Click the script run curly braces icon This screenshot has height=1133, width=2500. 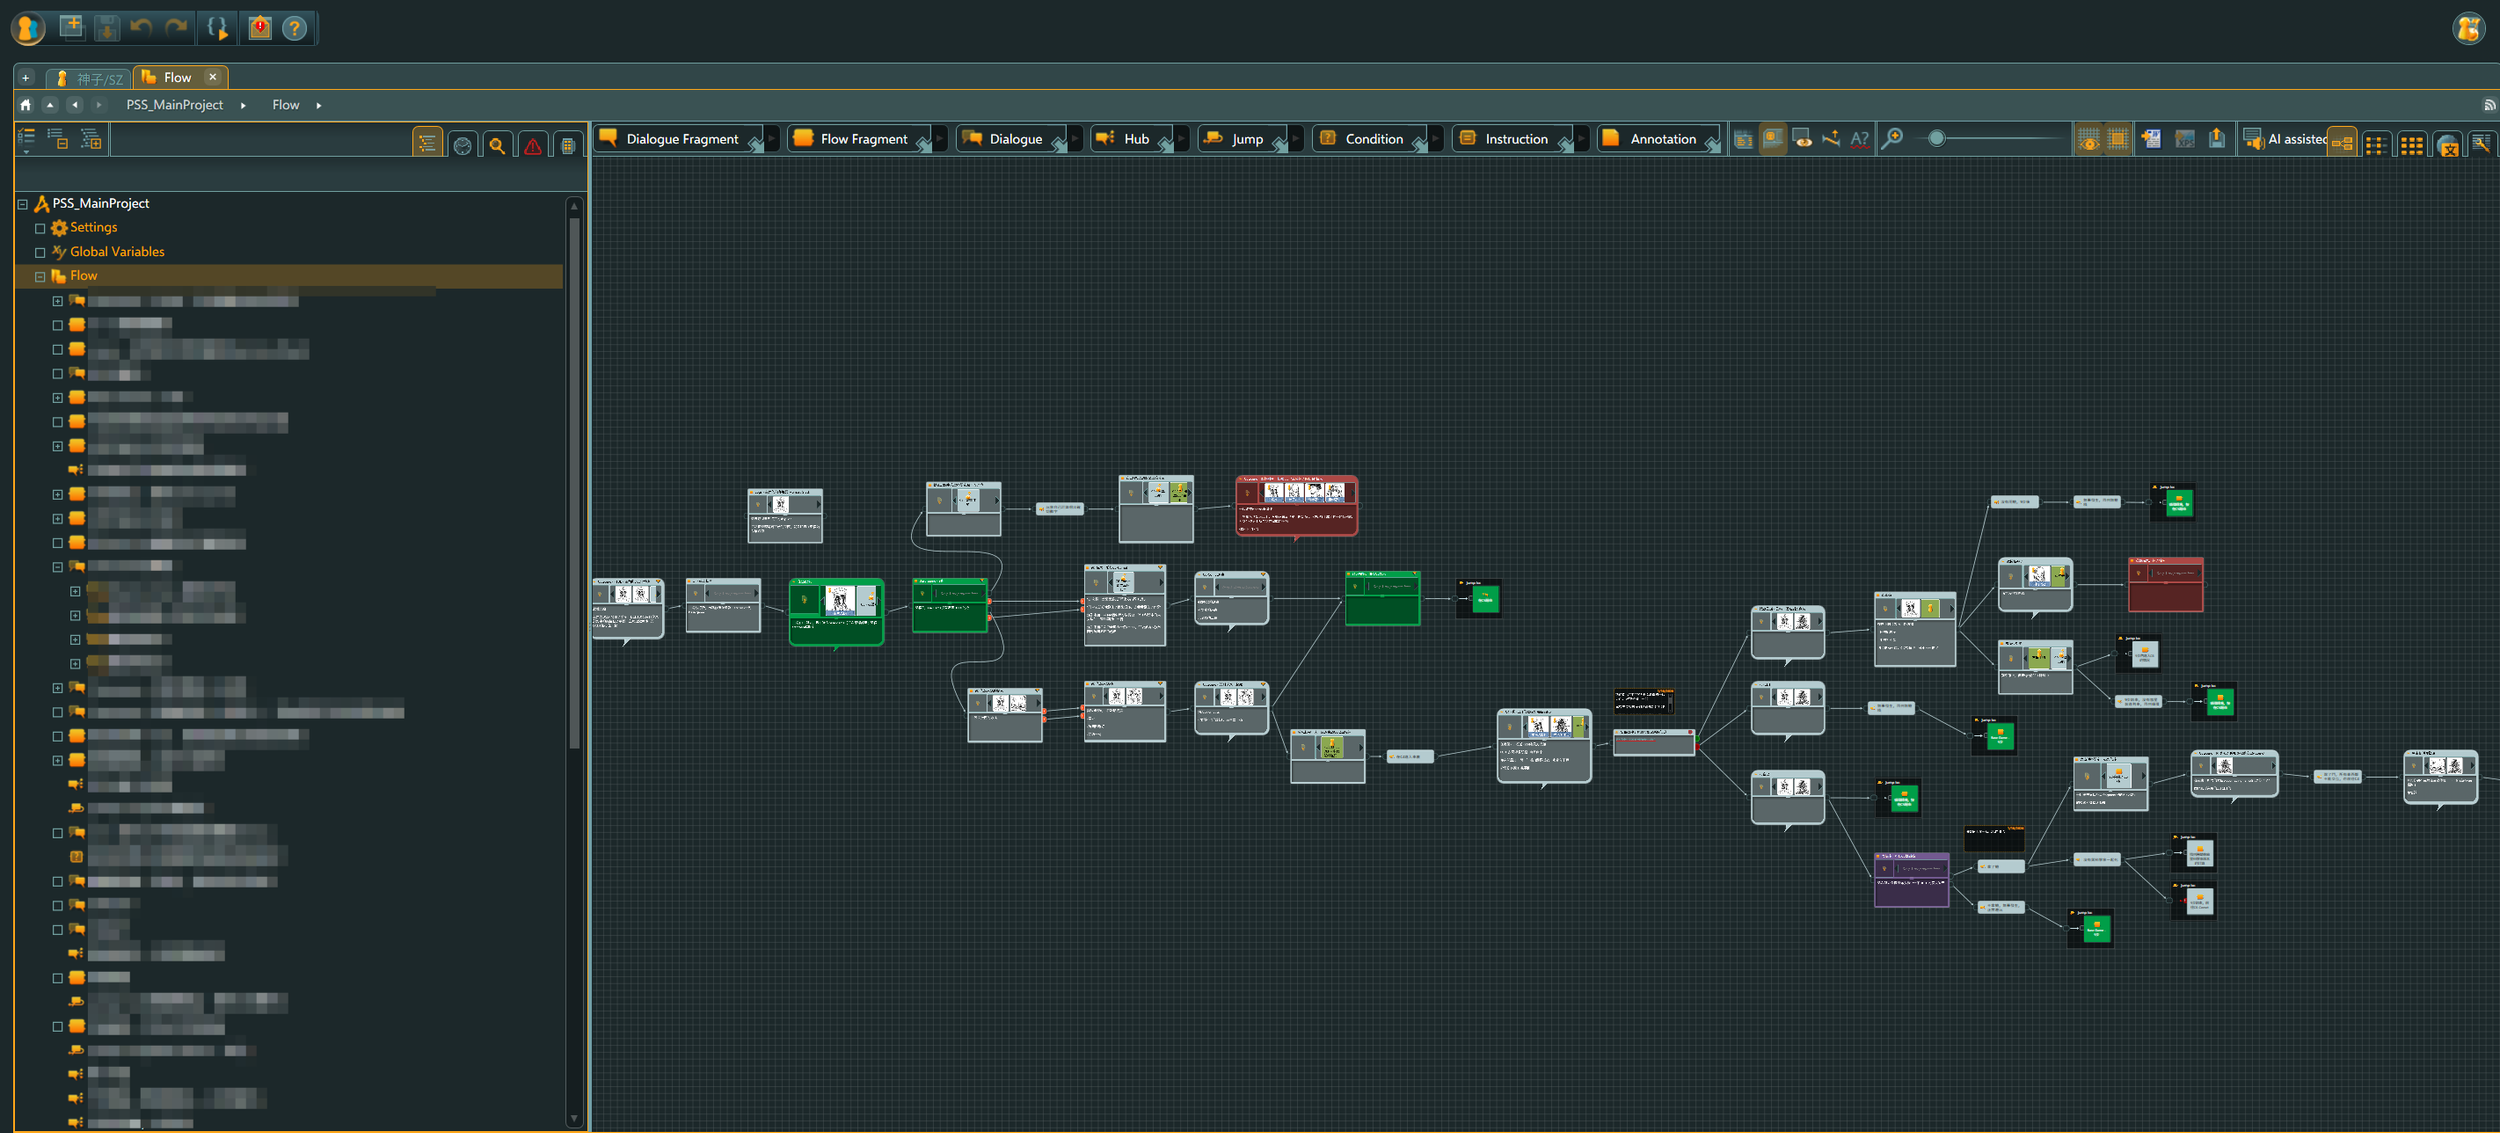coord(217,28)
